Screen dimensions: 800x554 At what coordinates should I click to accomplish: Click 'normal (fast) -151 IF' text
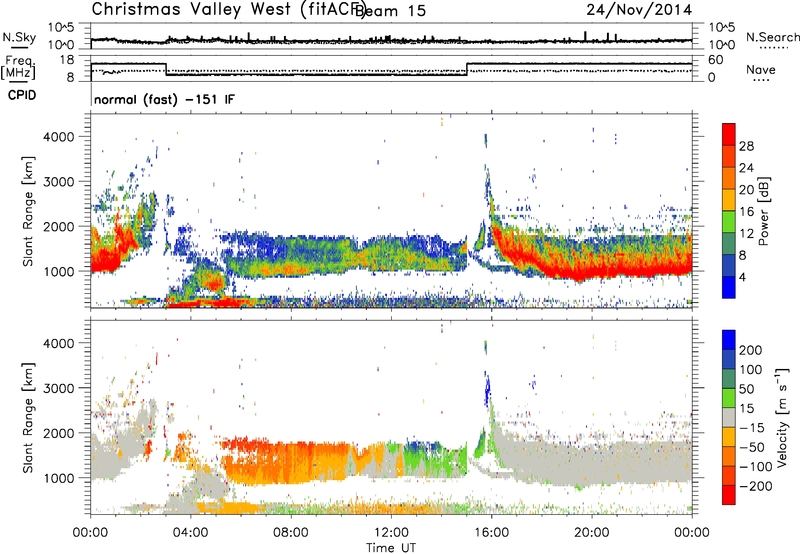point(164,99)
